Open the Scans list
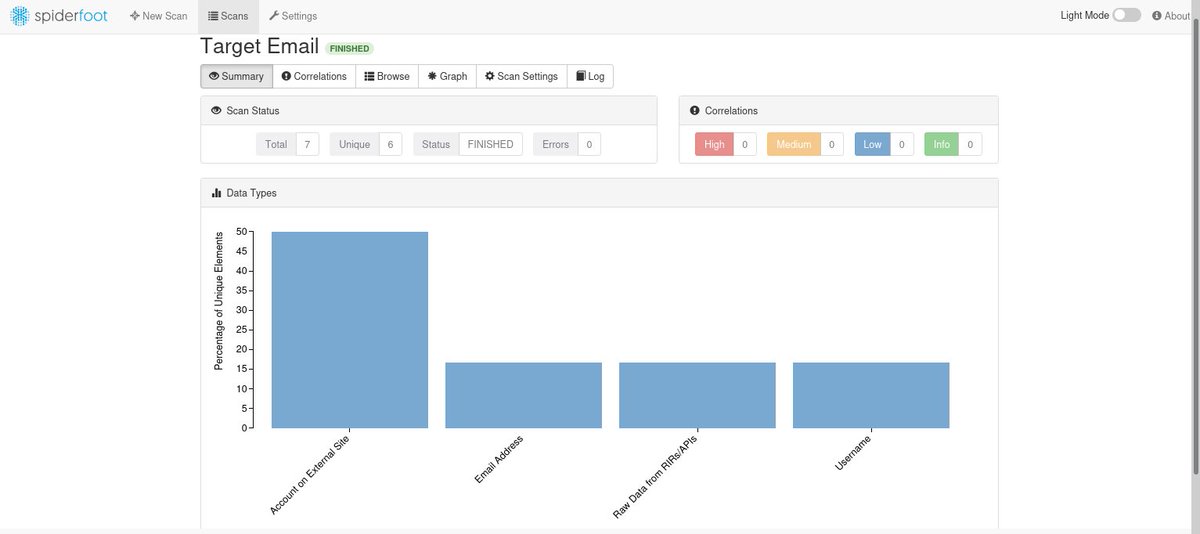This screenshot has height=534, width=1200. (228, 16)
